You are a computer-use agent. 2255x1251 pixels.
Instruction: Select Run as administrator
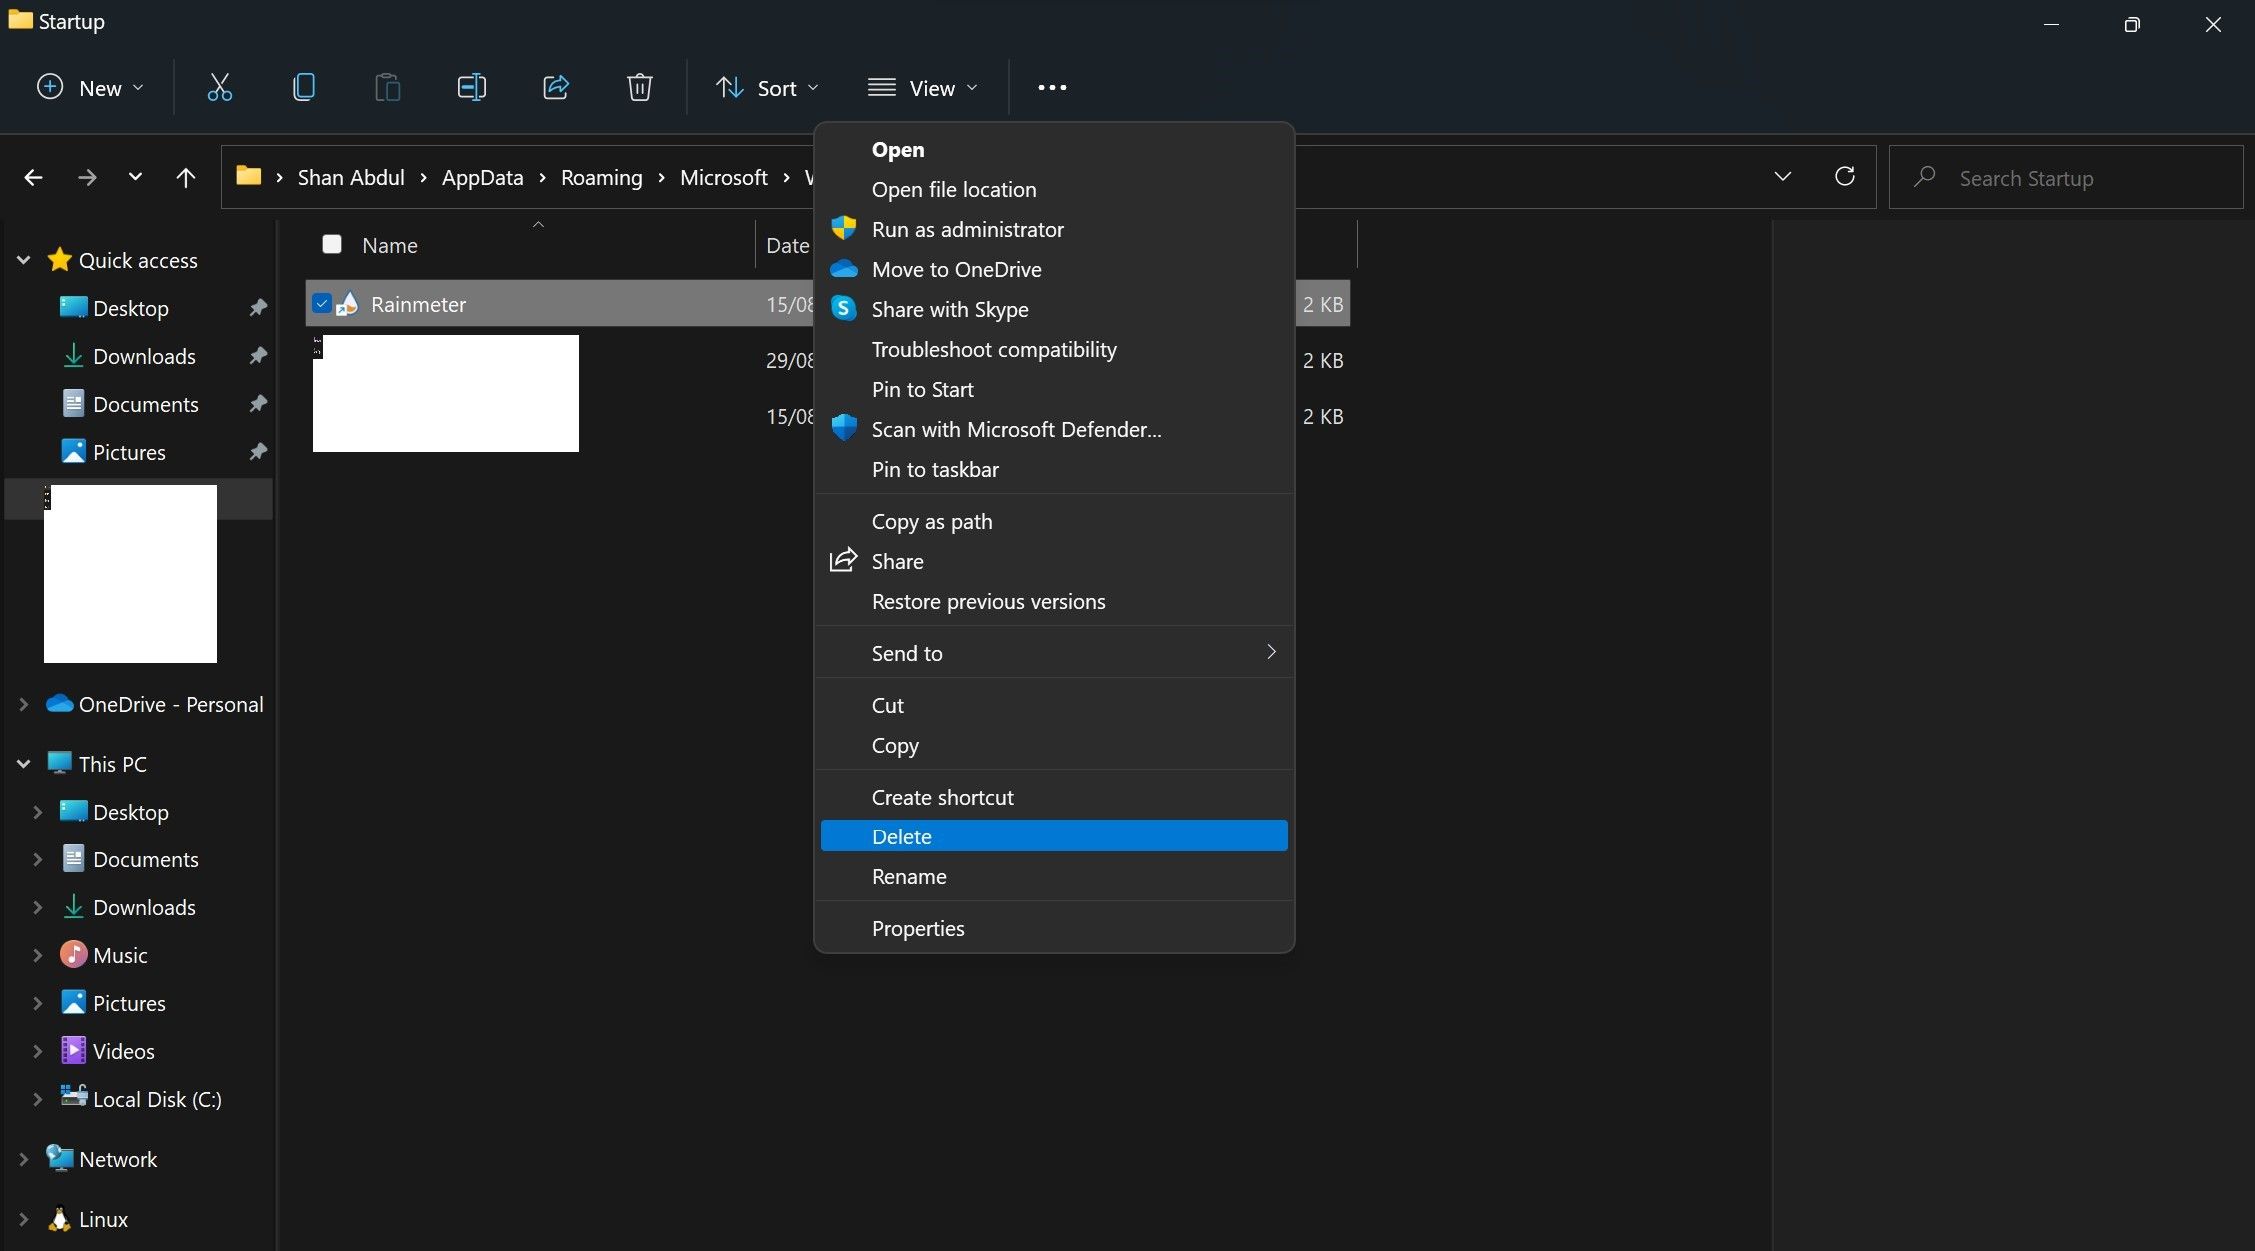(x=1054, y=229)
